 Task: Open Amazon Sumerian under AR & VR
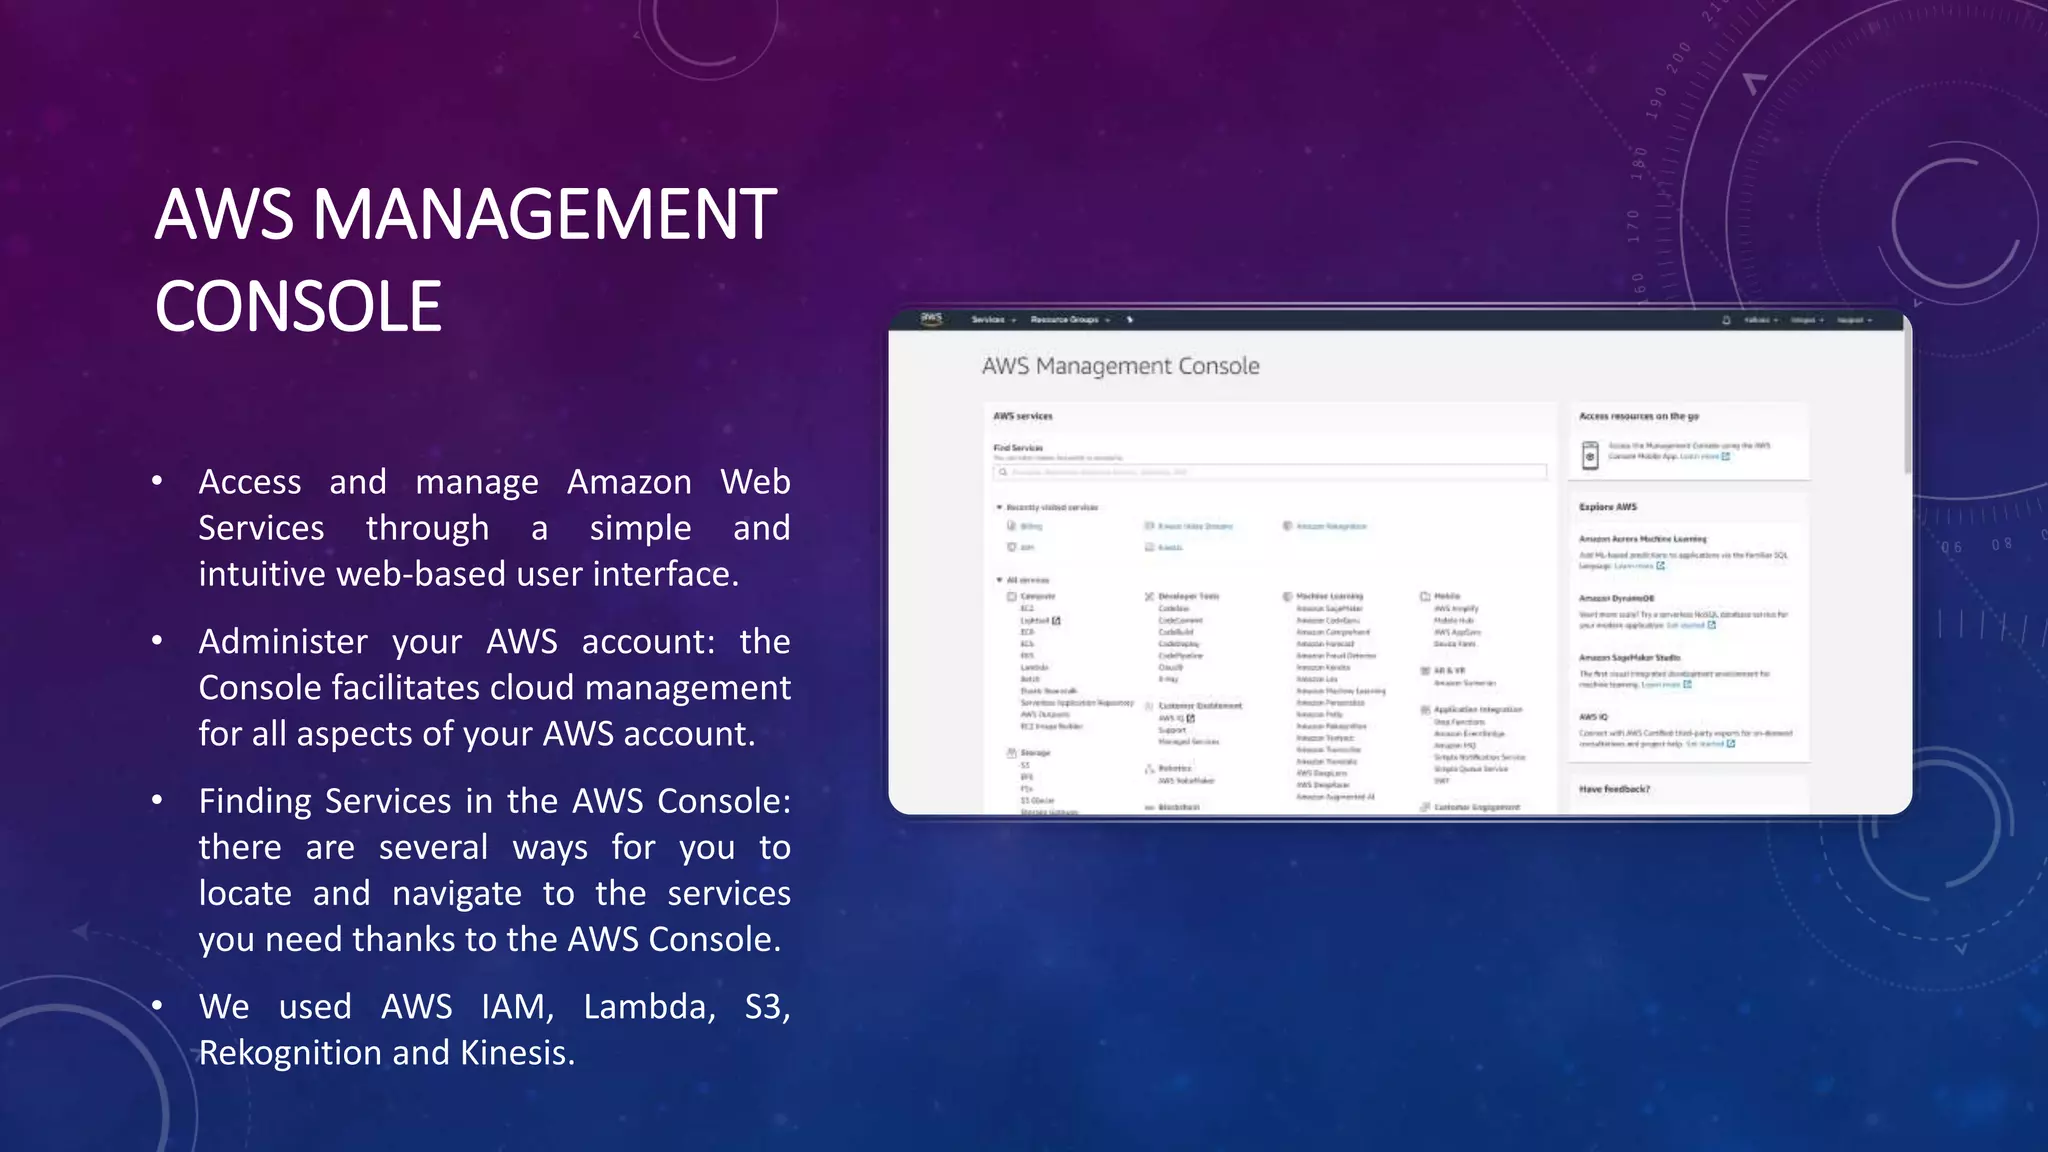click(1464, 683)
